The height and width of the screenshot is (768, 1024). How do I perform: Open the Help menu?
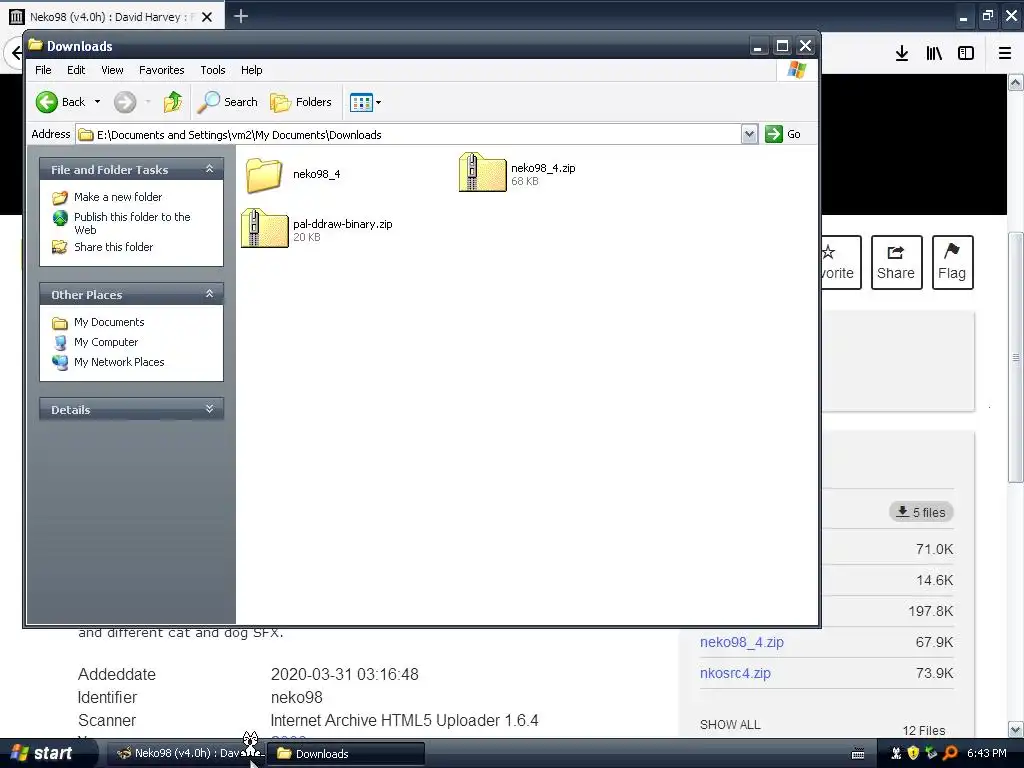[x=251, y=70]
